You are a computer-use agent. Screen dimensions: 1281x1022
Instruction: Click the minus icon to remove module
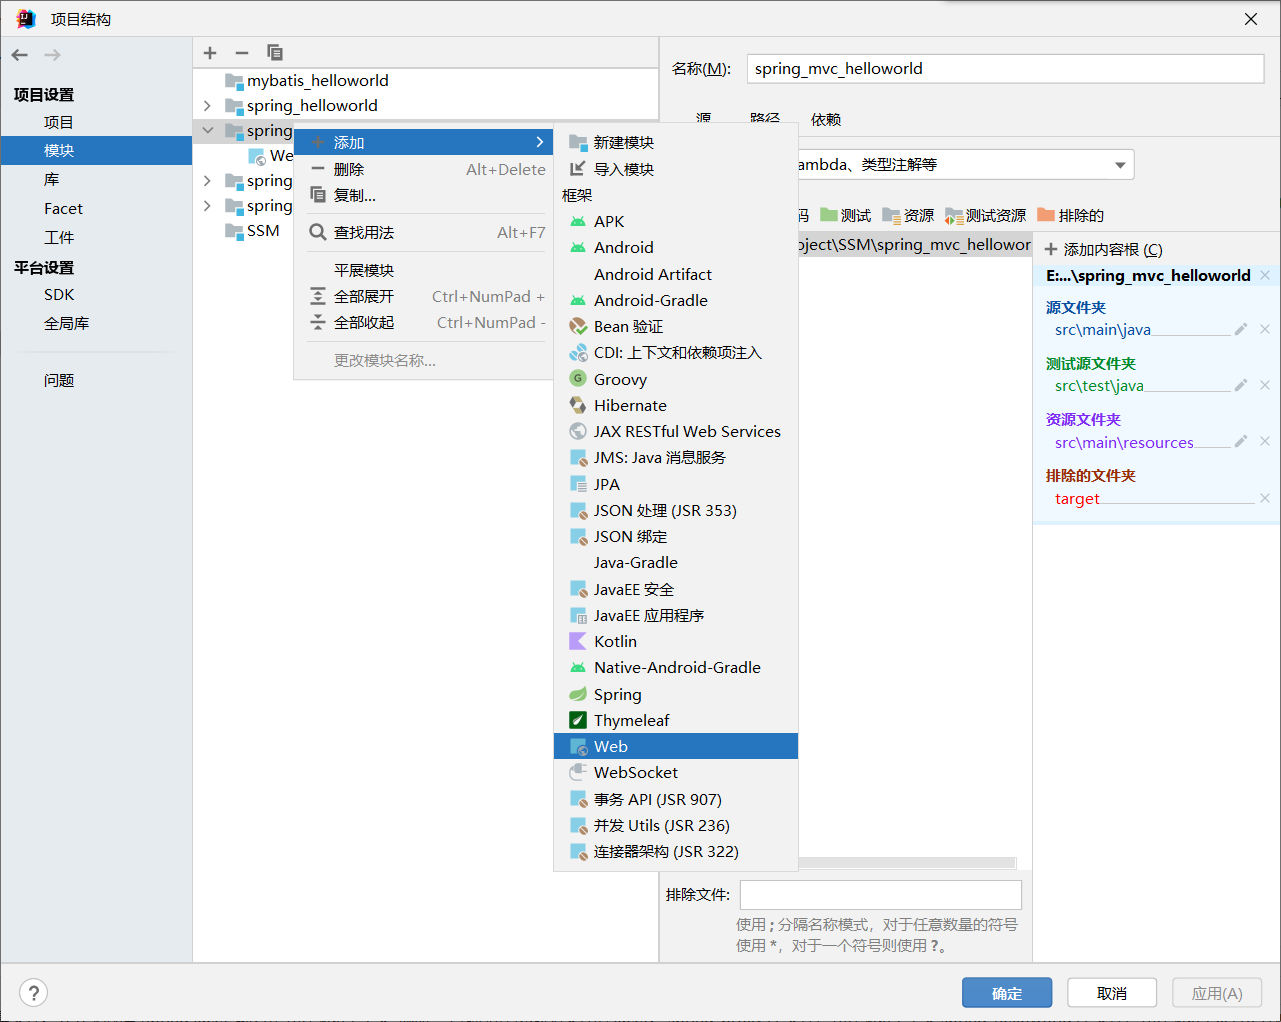242,53
